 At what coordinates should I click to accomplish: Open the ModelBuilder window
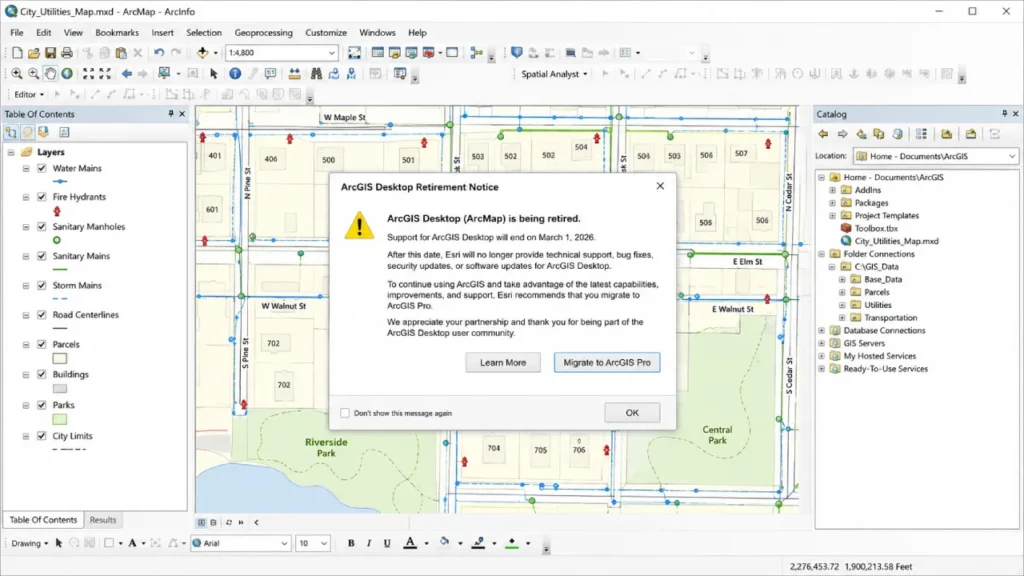(477, 53)
